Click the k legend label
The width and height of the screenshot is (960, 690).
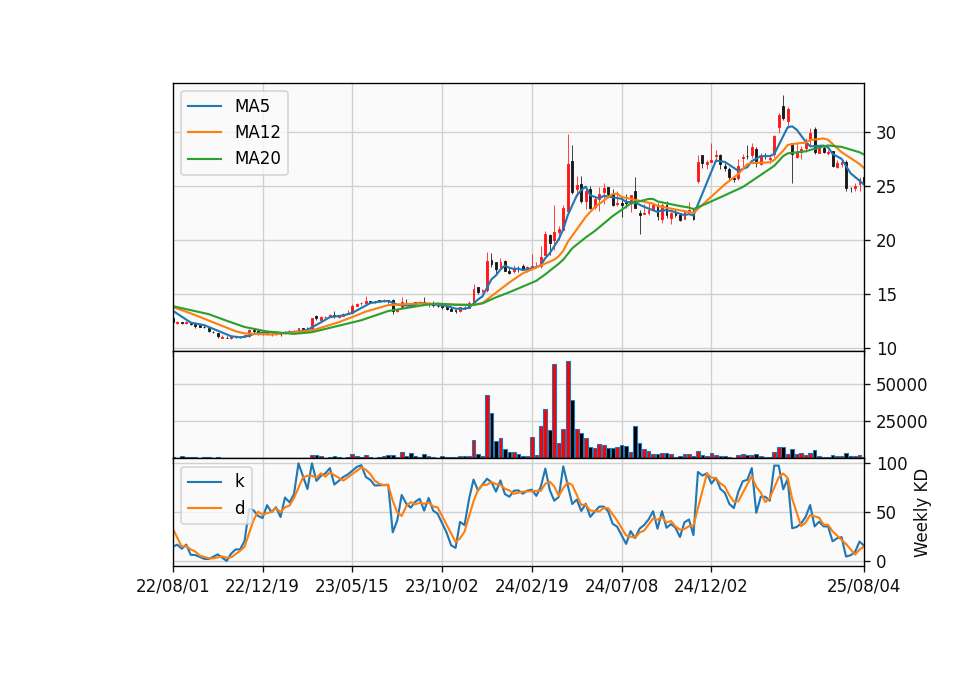(239, 481)
